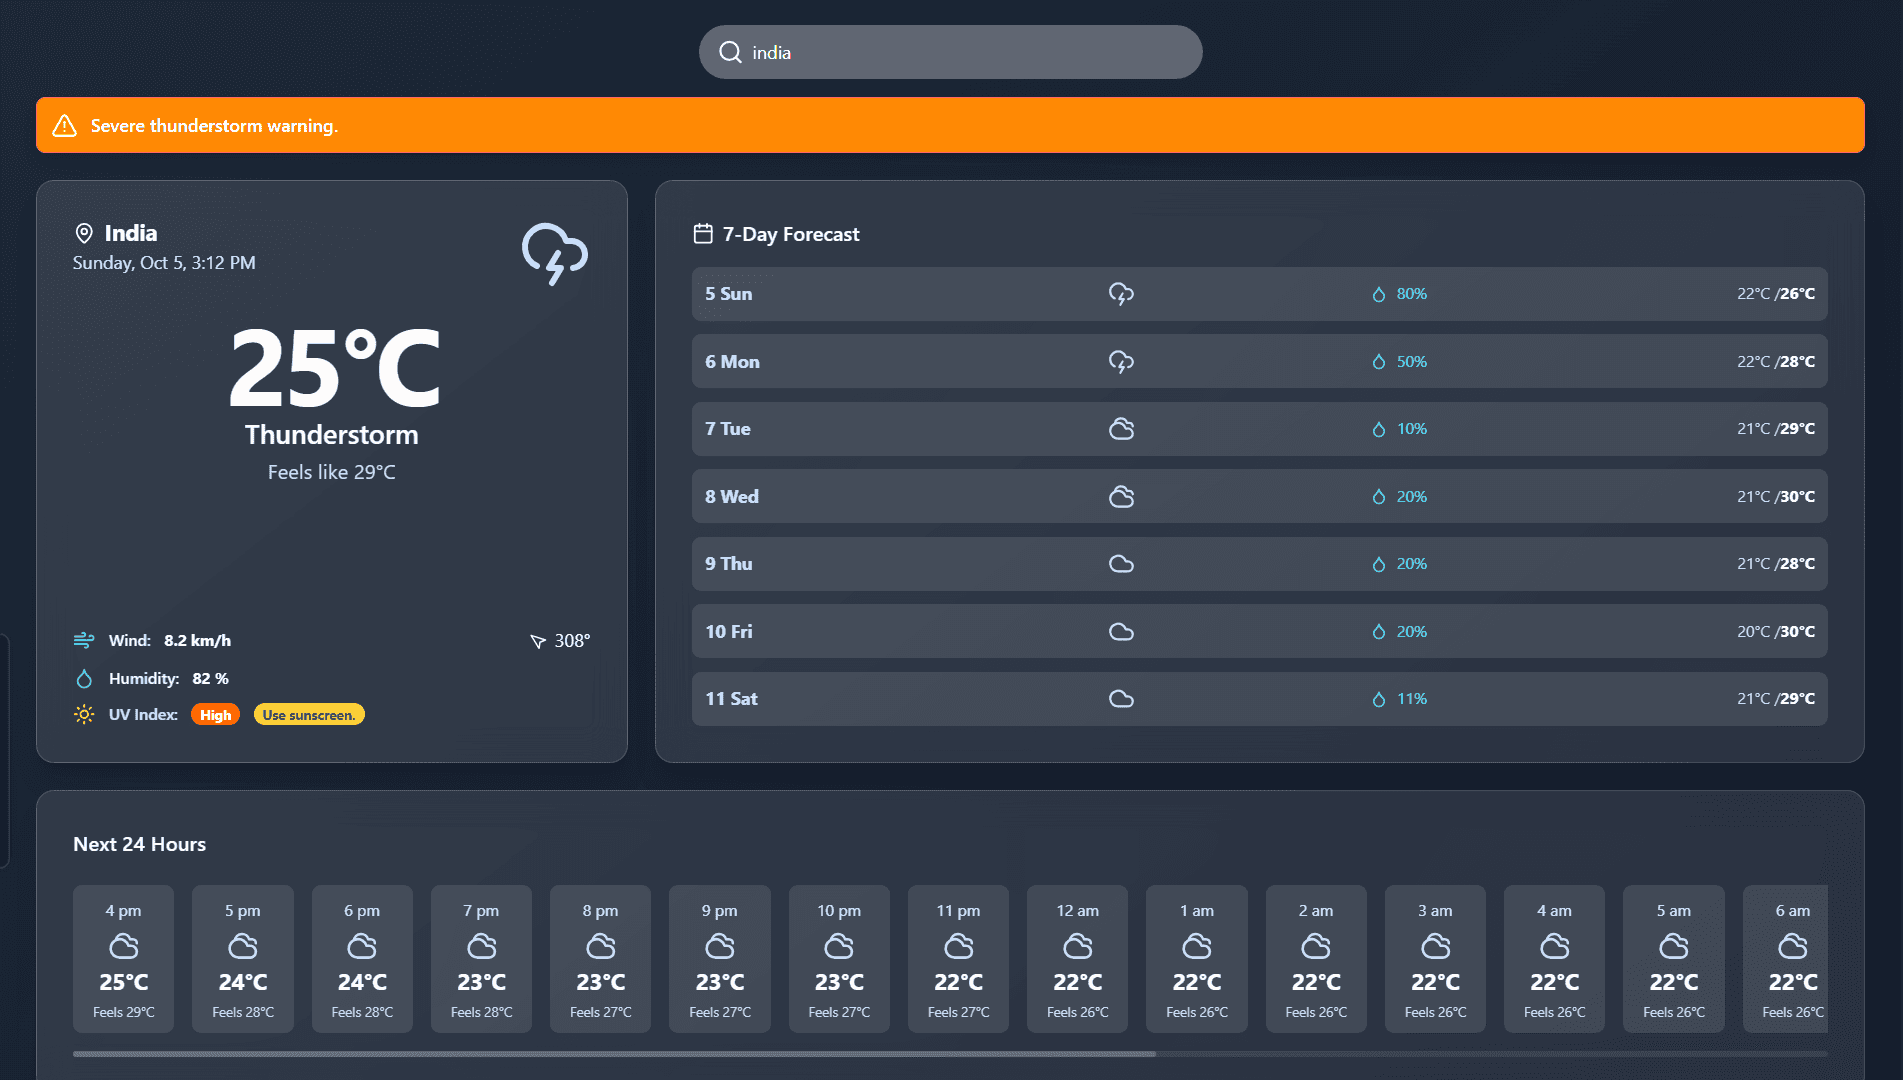Click the High UV badge
1903x1080 pixels.
[215, 715]
